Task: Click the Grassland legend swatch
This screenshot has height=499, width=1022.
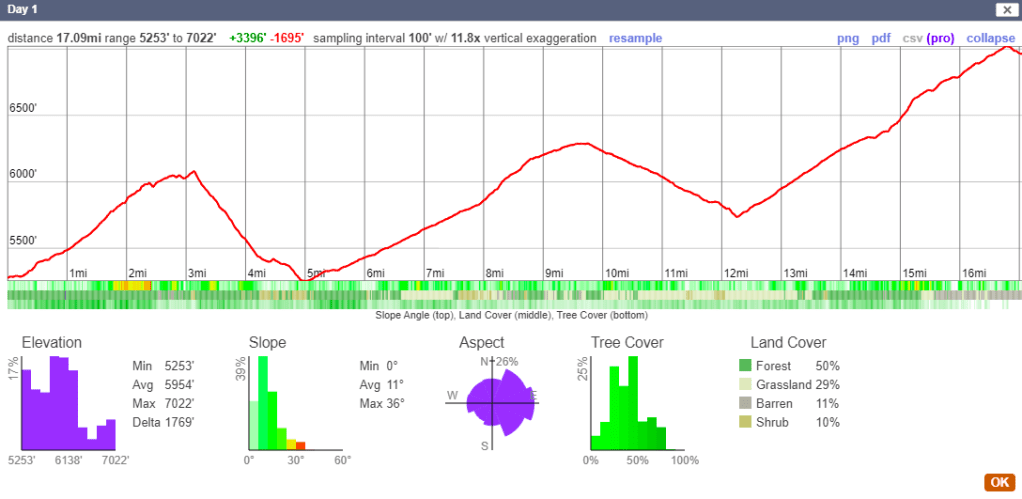Action: pos(744,385)
